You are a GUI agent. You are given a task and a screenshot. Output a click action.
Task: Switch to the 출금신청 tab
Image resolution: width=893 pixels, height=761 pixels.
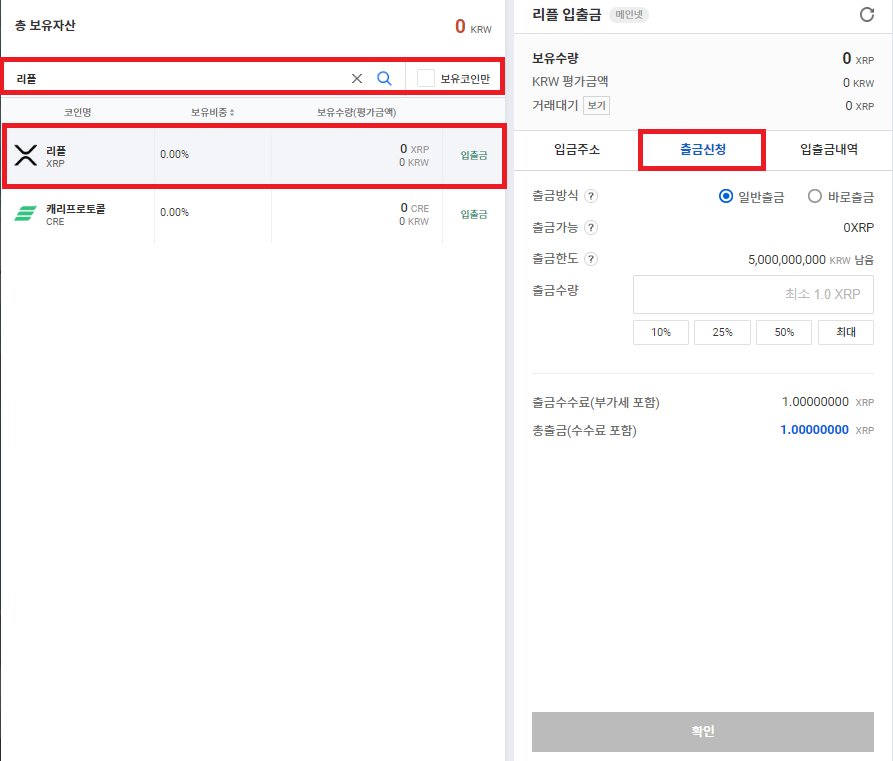coord(702,150)
